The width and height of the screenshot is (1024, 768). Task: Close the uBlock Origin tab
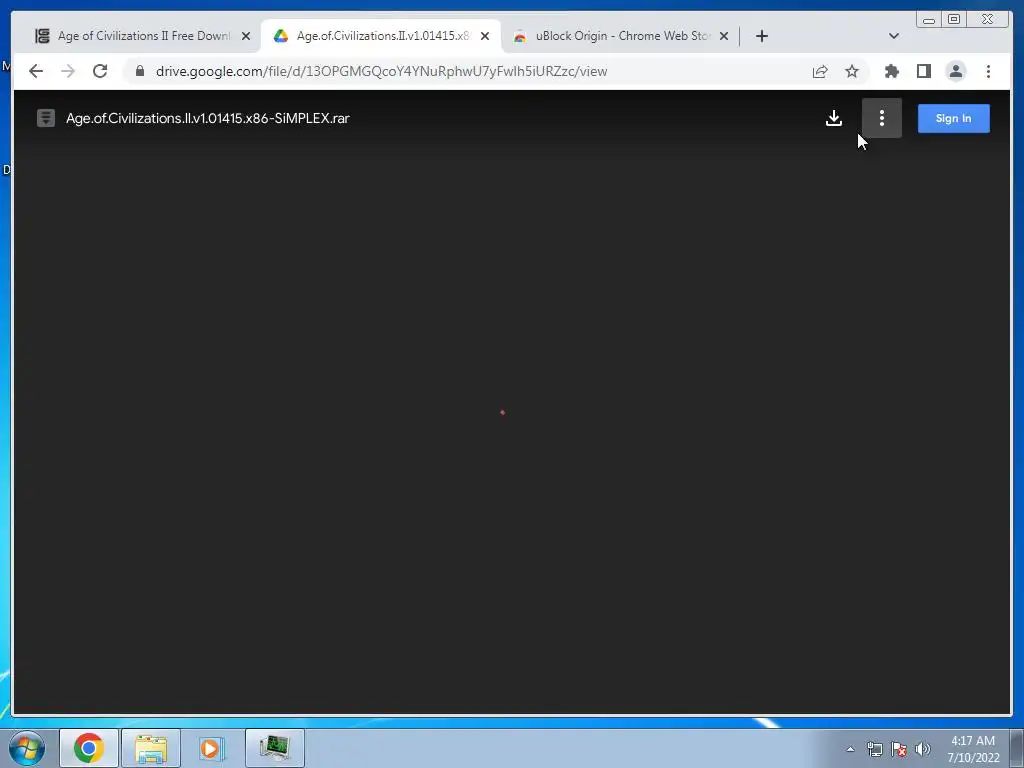point(724,36)
